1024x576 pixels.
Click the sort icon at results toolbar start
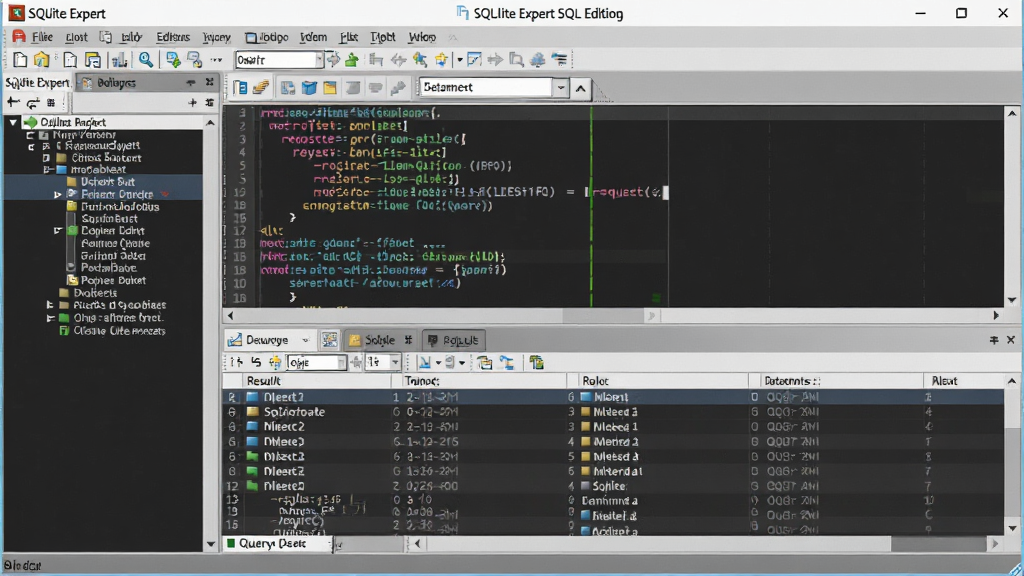click(236, 362)
